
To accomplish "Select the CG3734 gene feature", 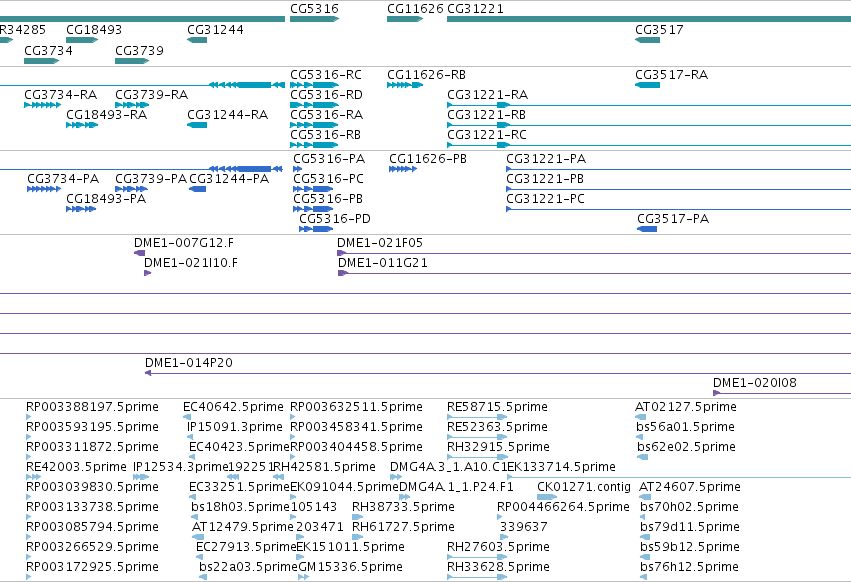I will coord(42,61).
